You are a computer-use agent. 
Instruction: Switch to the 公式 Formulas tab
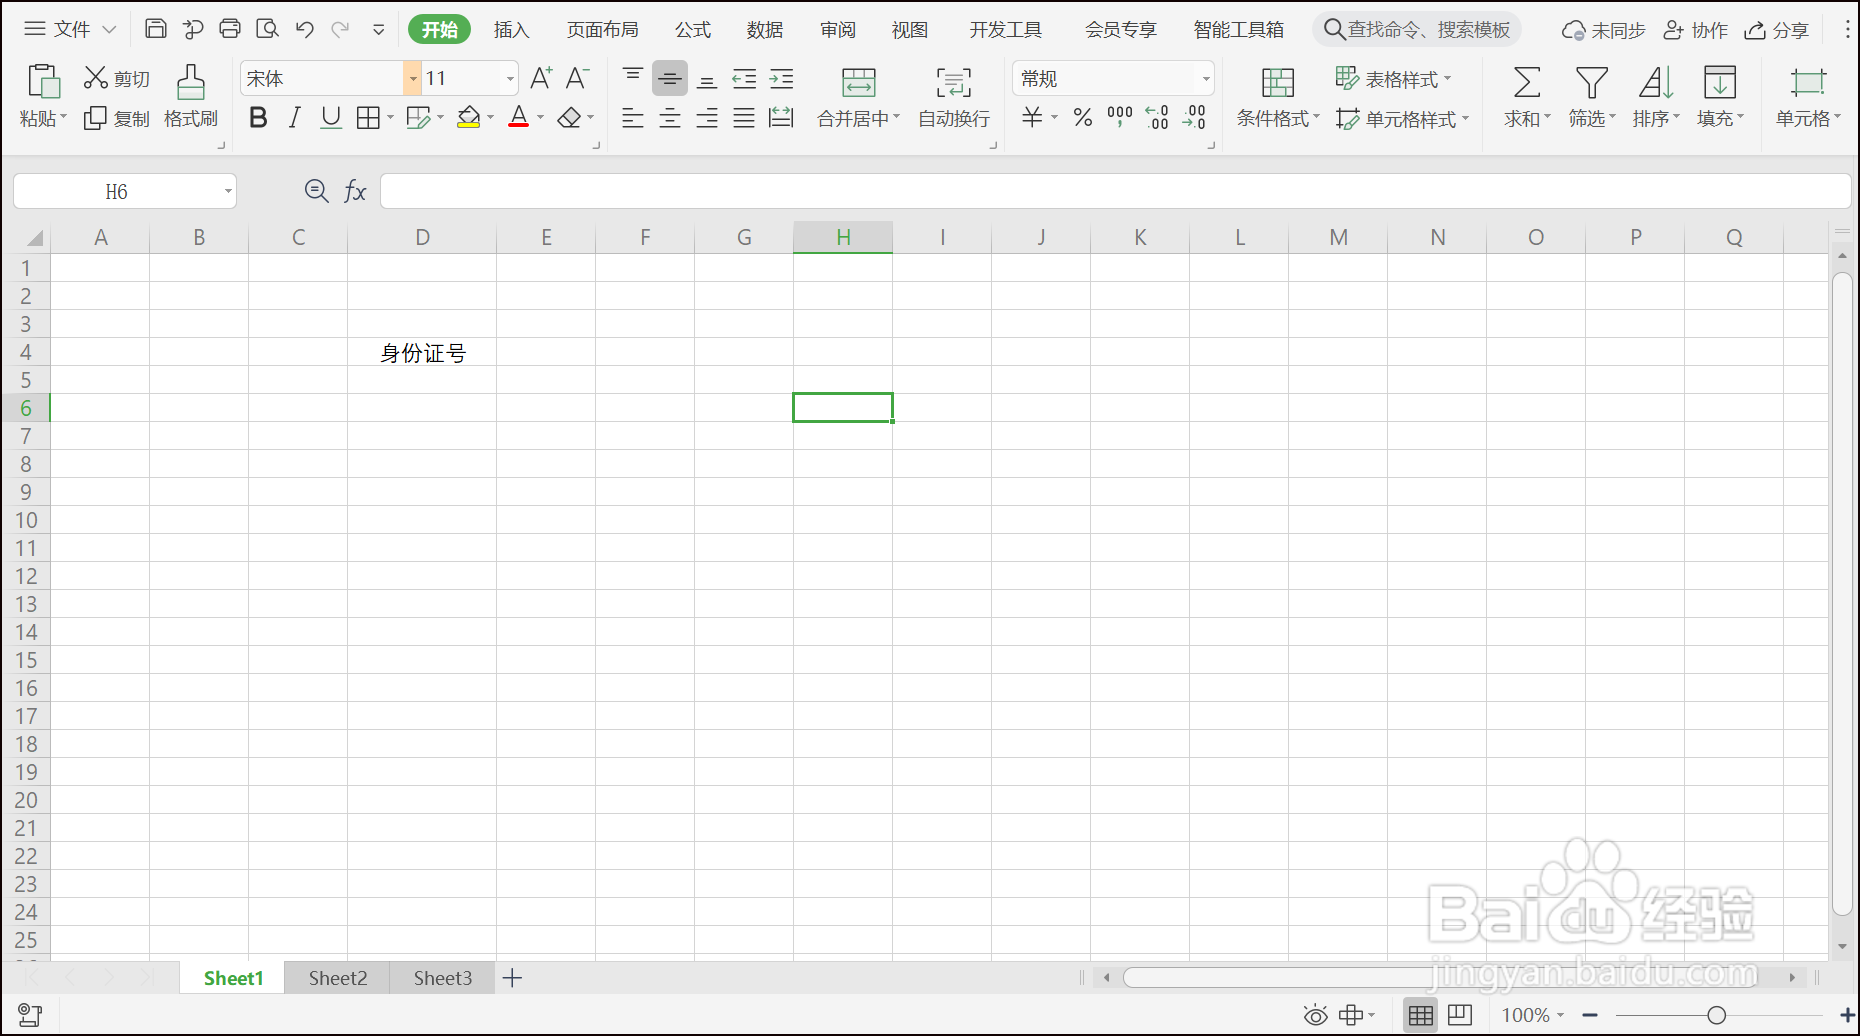point(693,30)
